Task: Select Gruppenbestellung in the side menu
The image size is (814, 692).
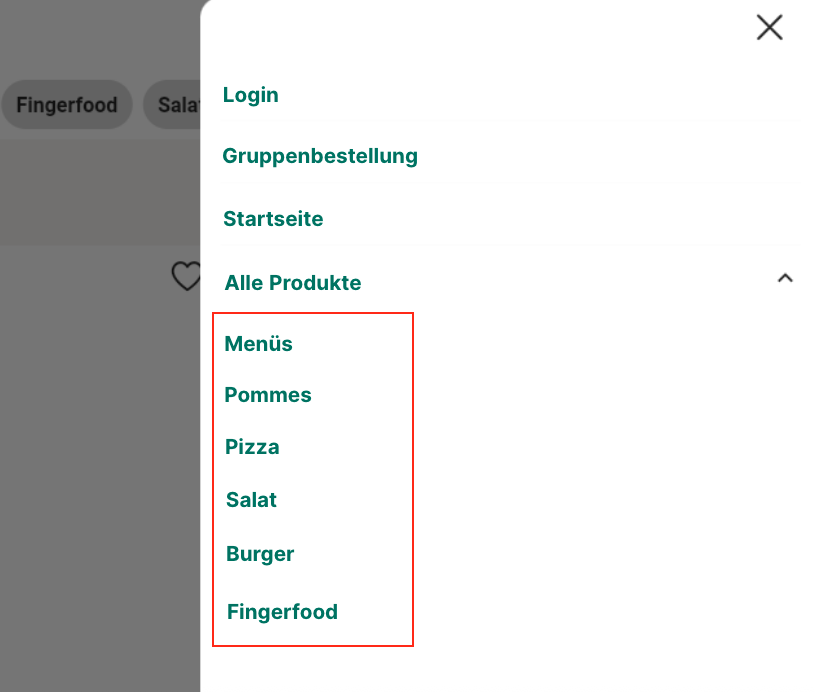Action: pos(320,156)
